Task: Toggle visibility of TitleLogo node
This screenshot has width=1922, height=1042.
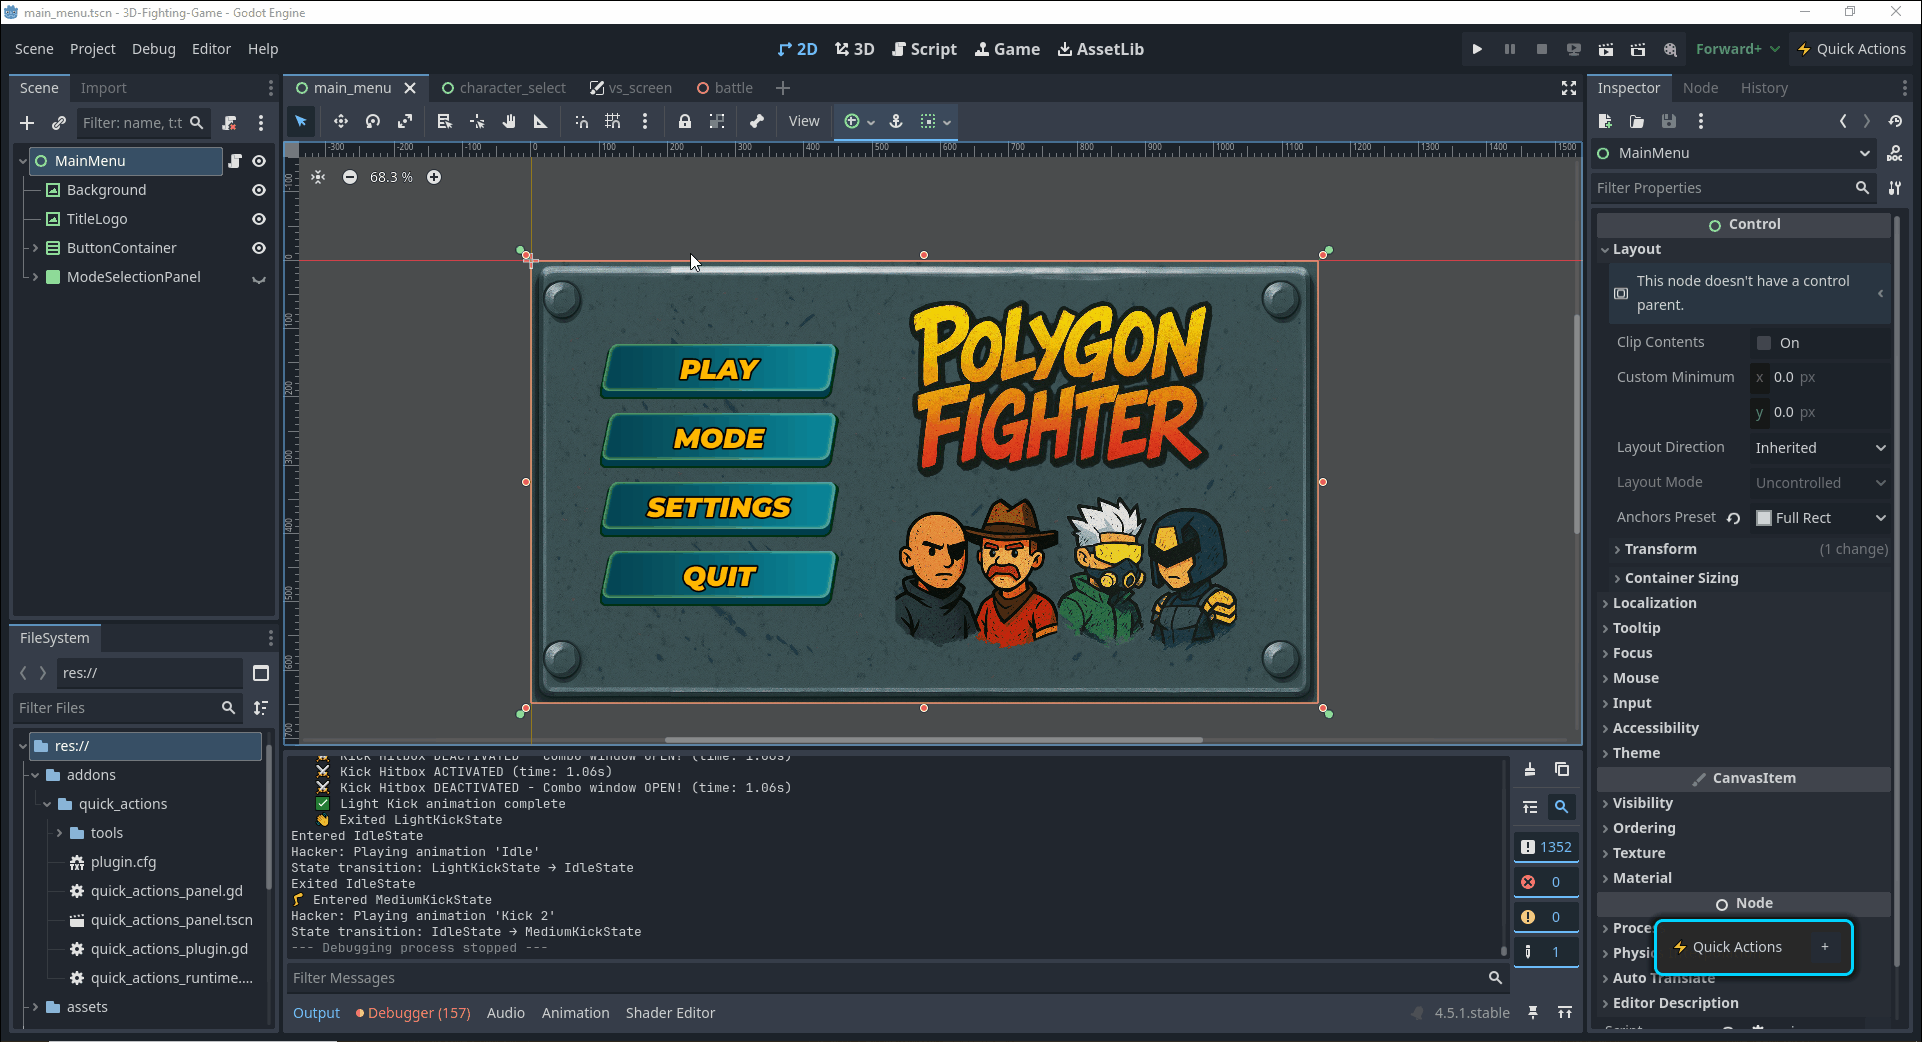Action: click(259, 219)
